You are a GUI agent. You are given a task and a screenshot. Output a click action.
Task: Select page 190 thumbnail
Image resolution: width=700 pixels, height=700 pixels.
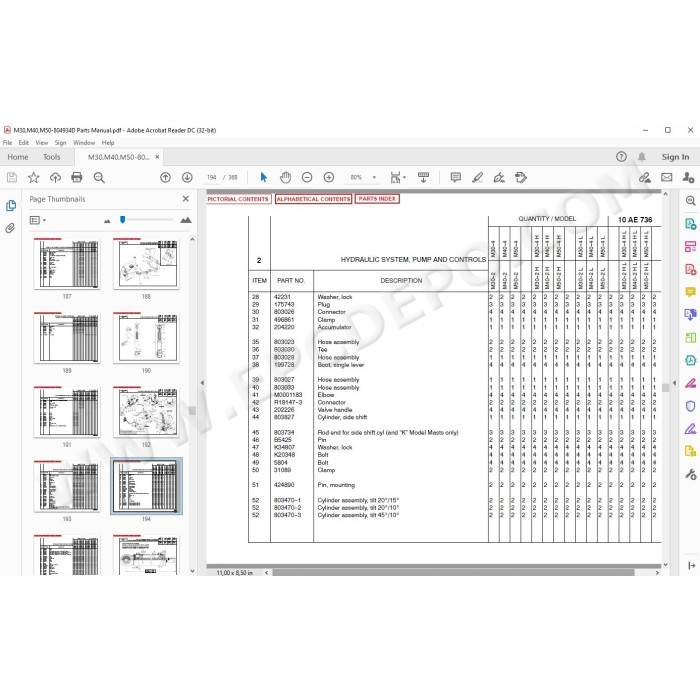146,338
